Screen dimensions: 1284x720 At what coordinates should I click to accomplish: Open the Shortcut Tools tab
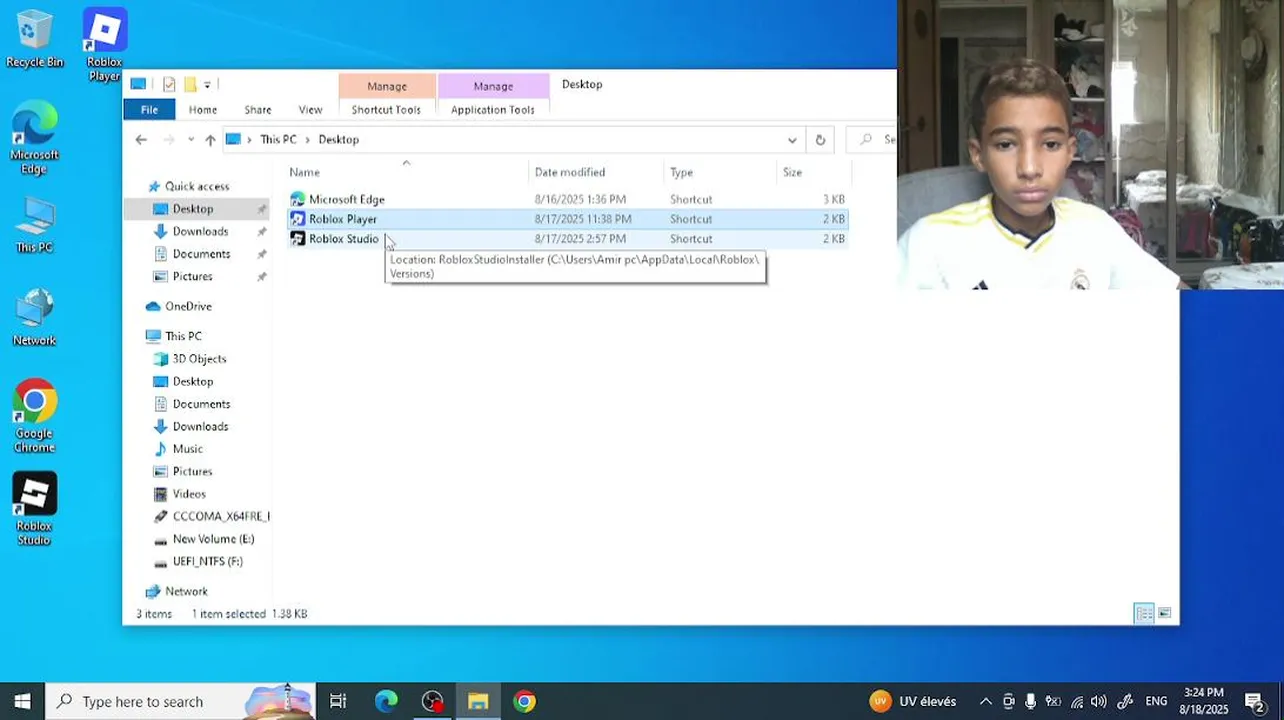[386, 110]
